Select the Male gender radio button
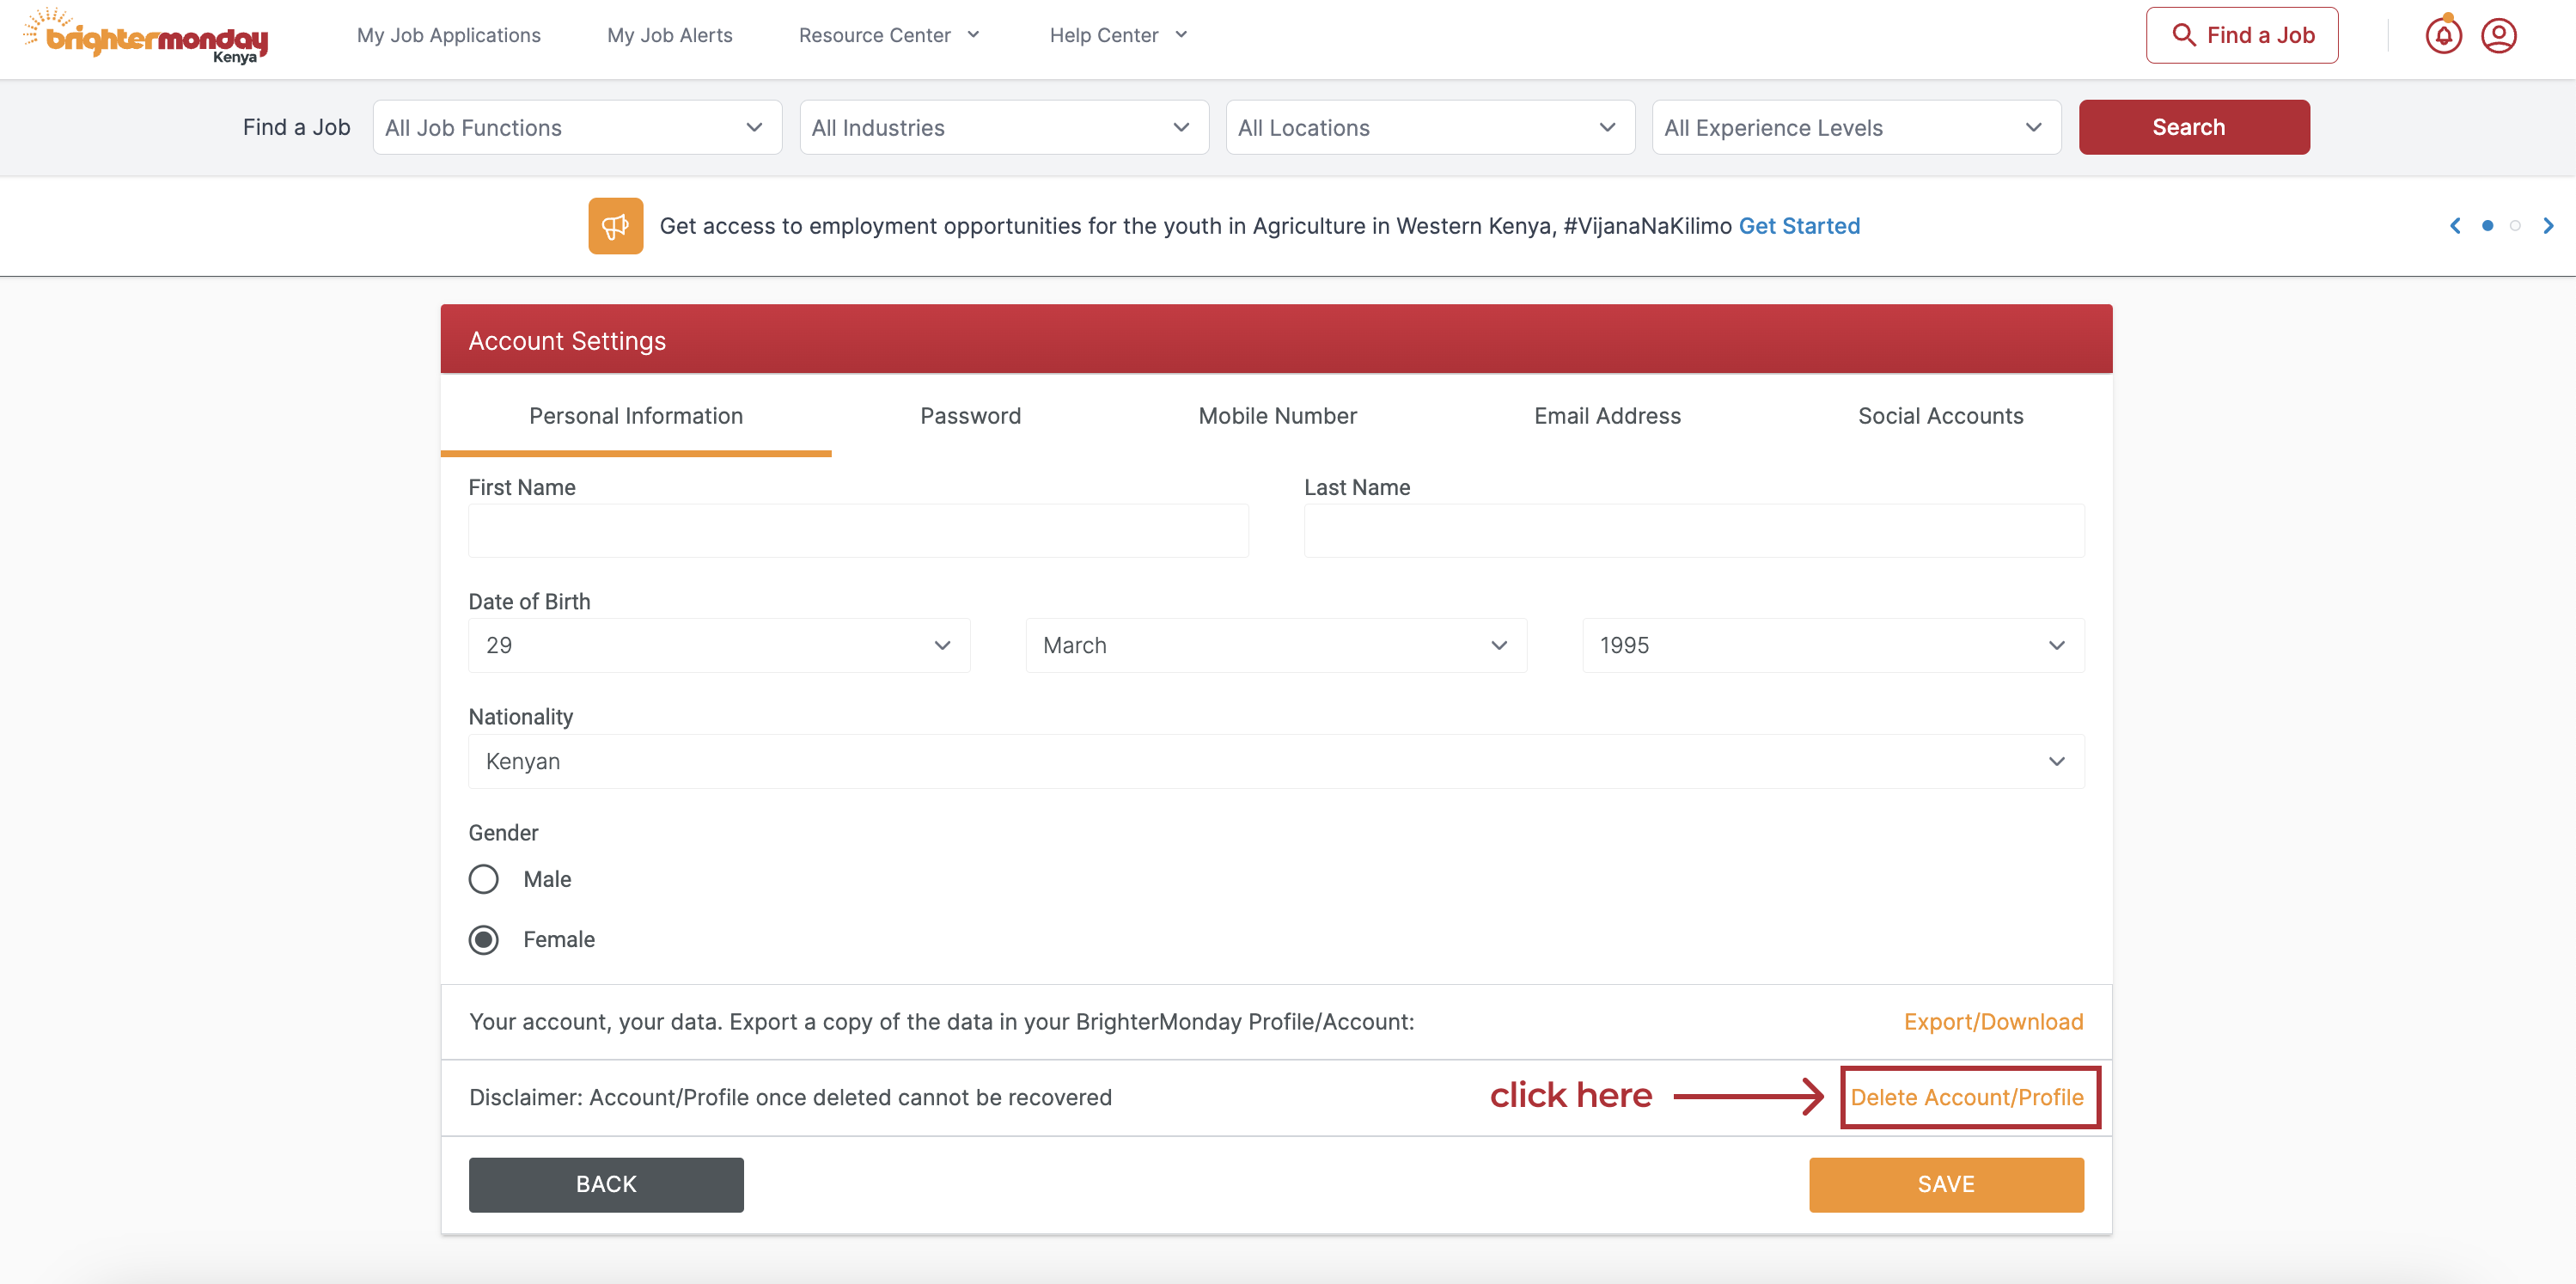 tap(484, 879)
